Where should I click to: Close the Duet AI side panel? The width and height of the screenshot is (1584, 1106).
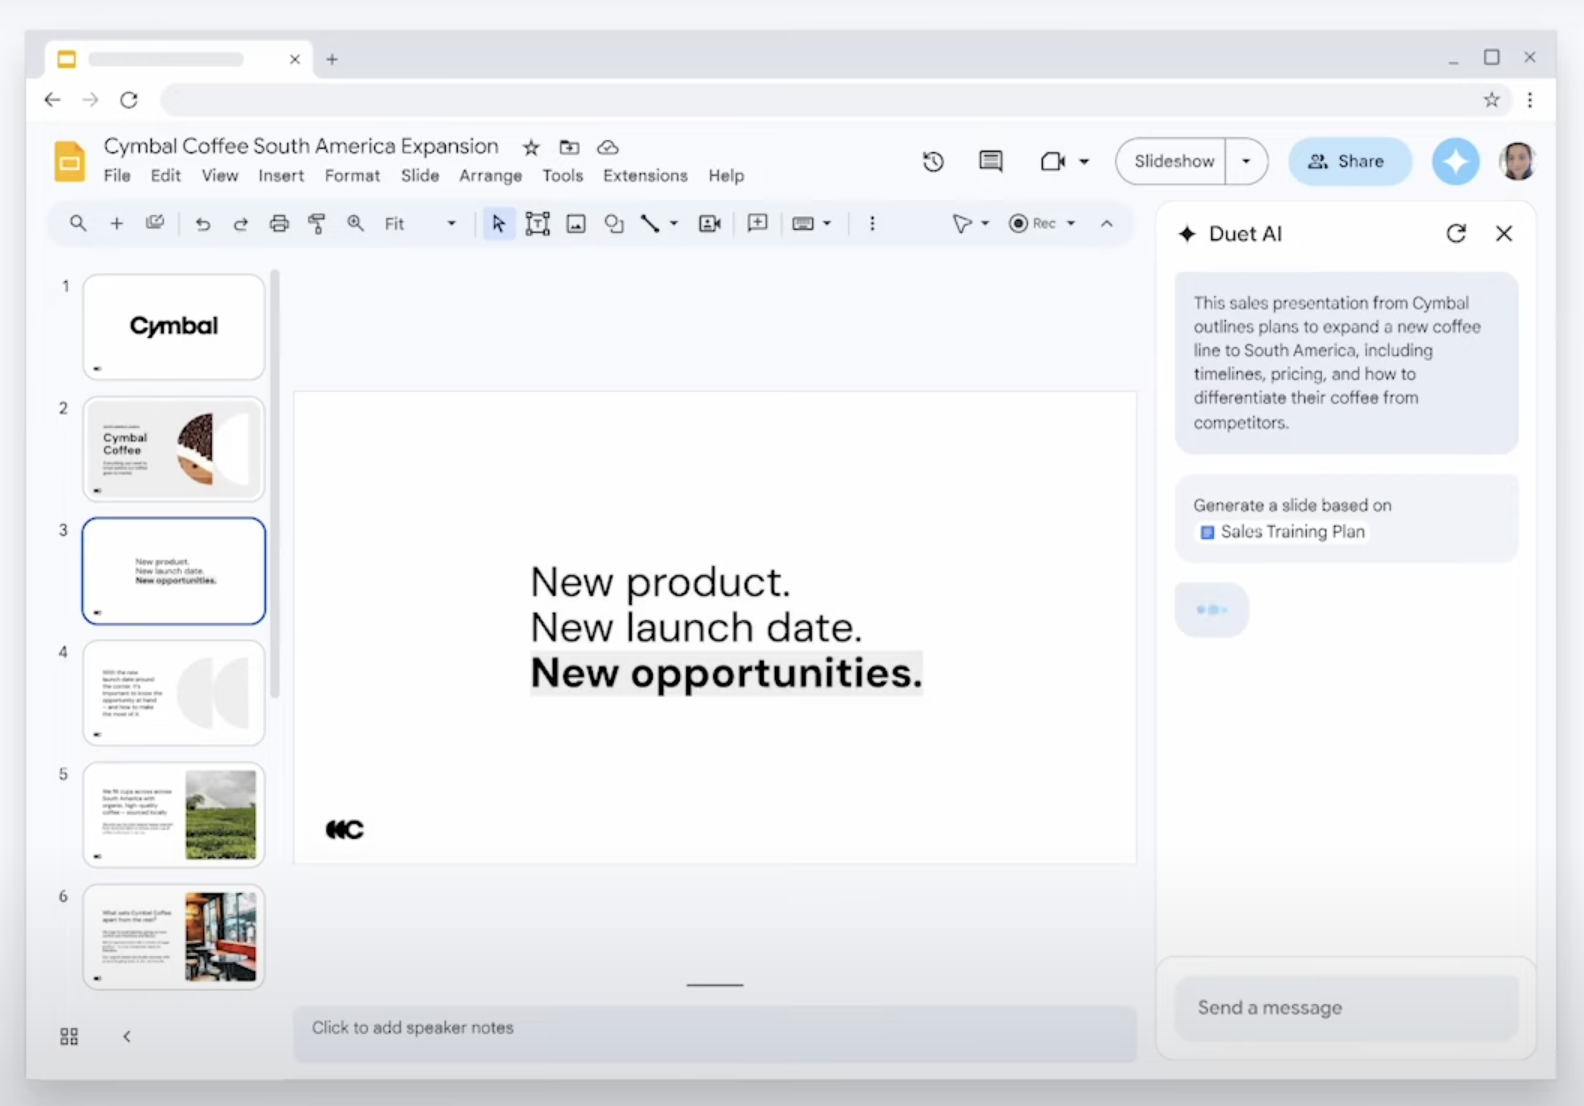[x=1504, y=233]
